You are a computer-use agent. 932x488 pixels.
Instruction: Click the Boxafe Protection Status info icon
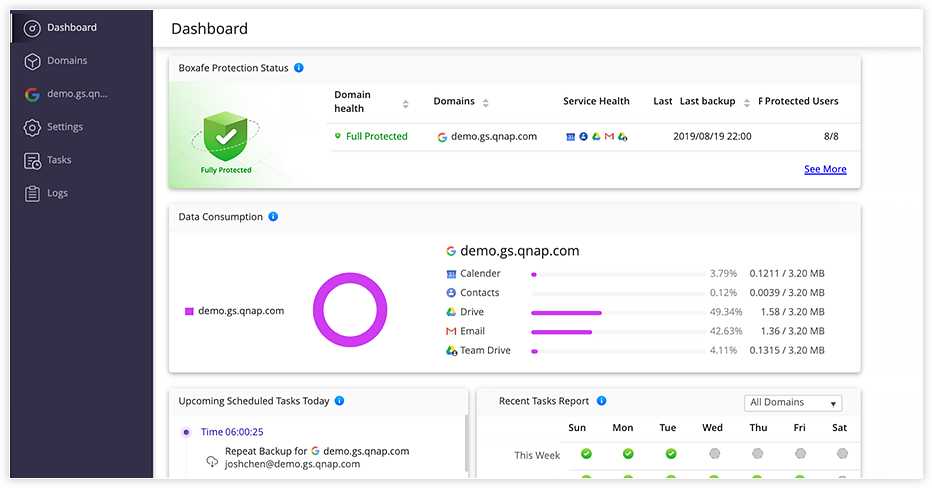click(299, 68)
